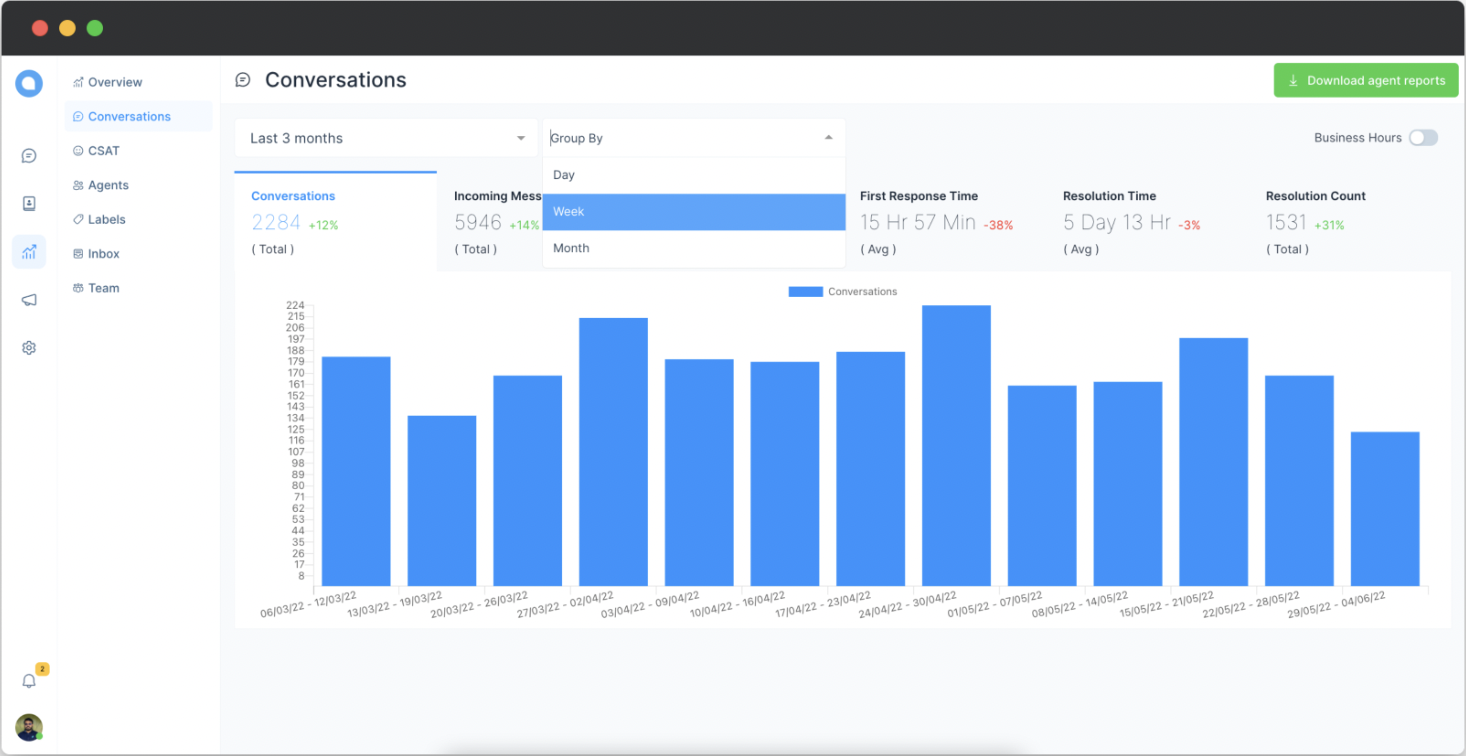Select Conversations in reports menu
The width and height of the screenshot is (1466, 756).
pyautogui.click(x=138, y=116)
